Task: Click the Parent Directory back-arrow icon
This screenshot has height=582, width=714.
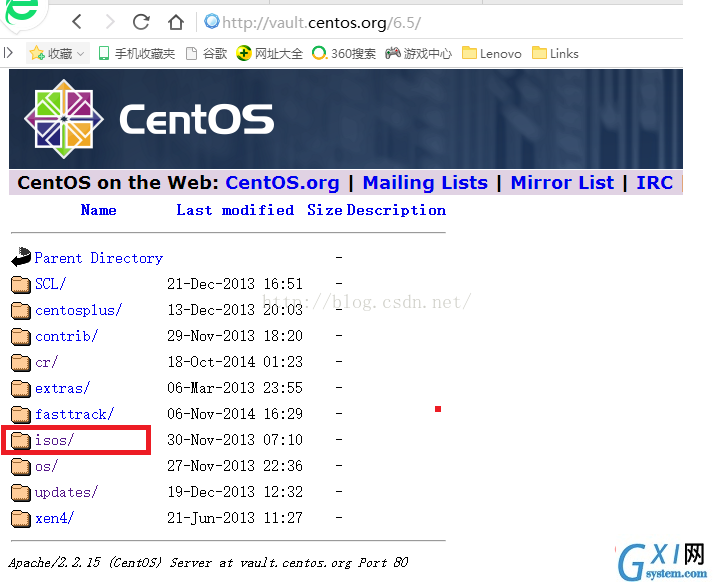Action: (21, 257)
